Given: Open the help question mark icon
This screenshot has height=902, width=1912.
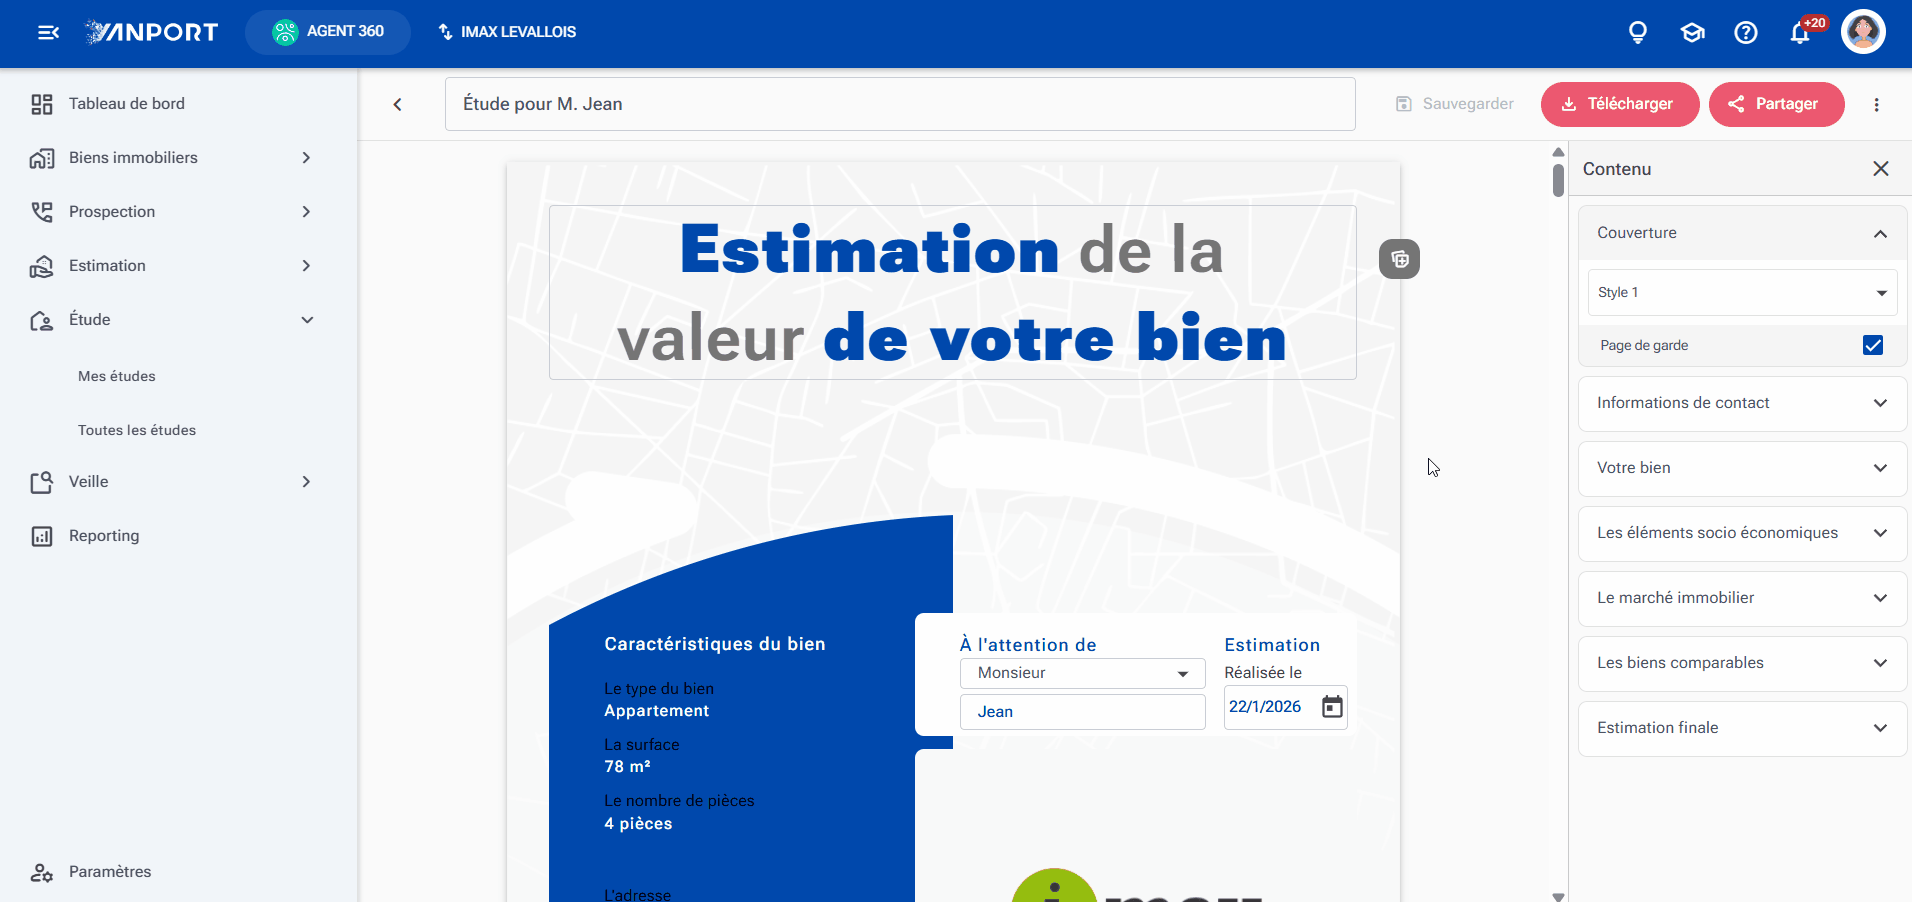Looking at the screenshot, I should coord(1746,33).
